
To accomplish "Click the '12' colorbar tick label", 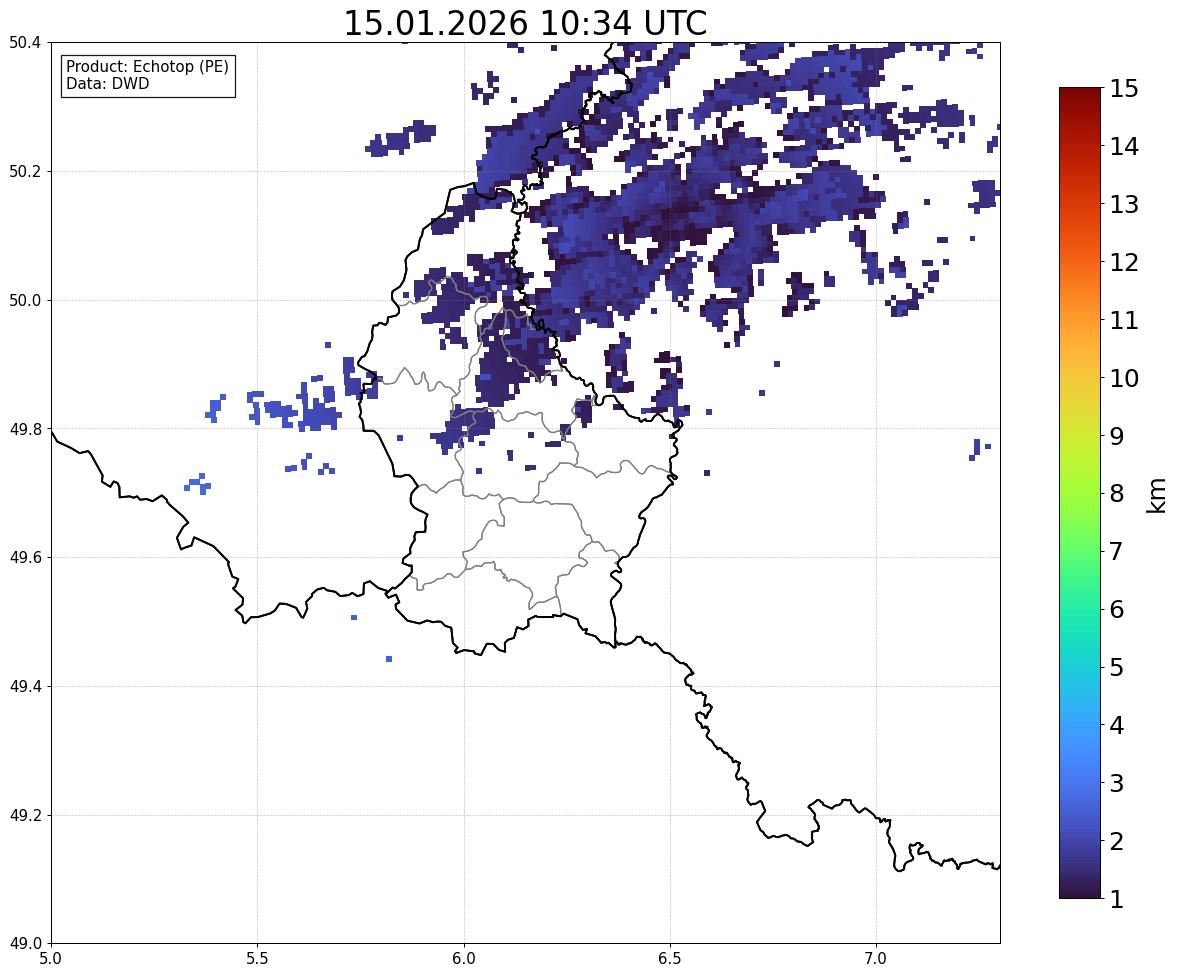I will click(x=1124, y=262).
